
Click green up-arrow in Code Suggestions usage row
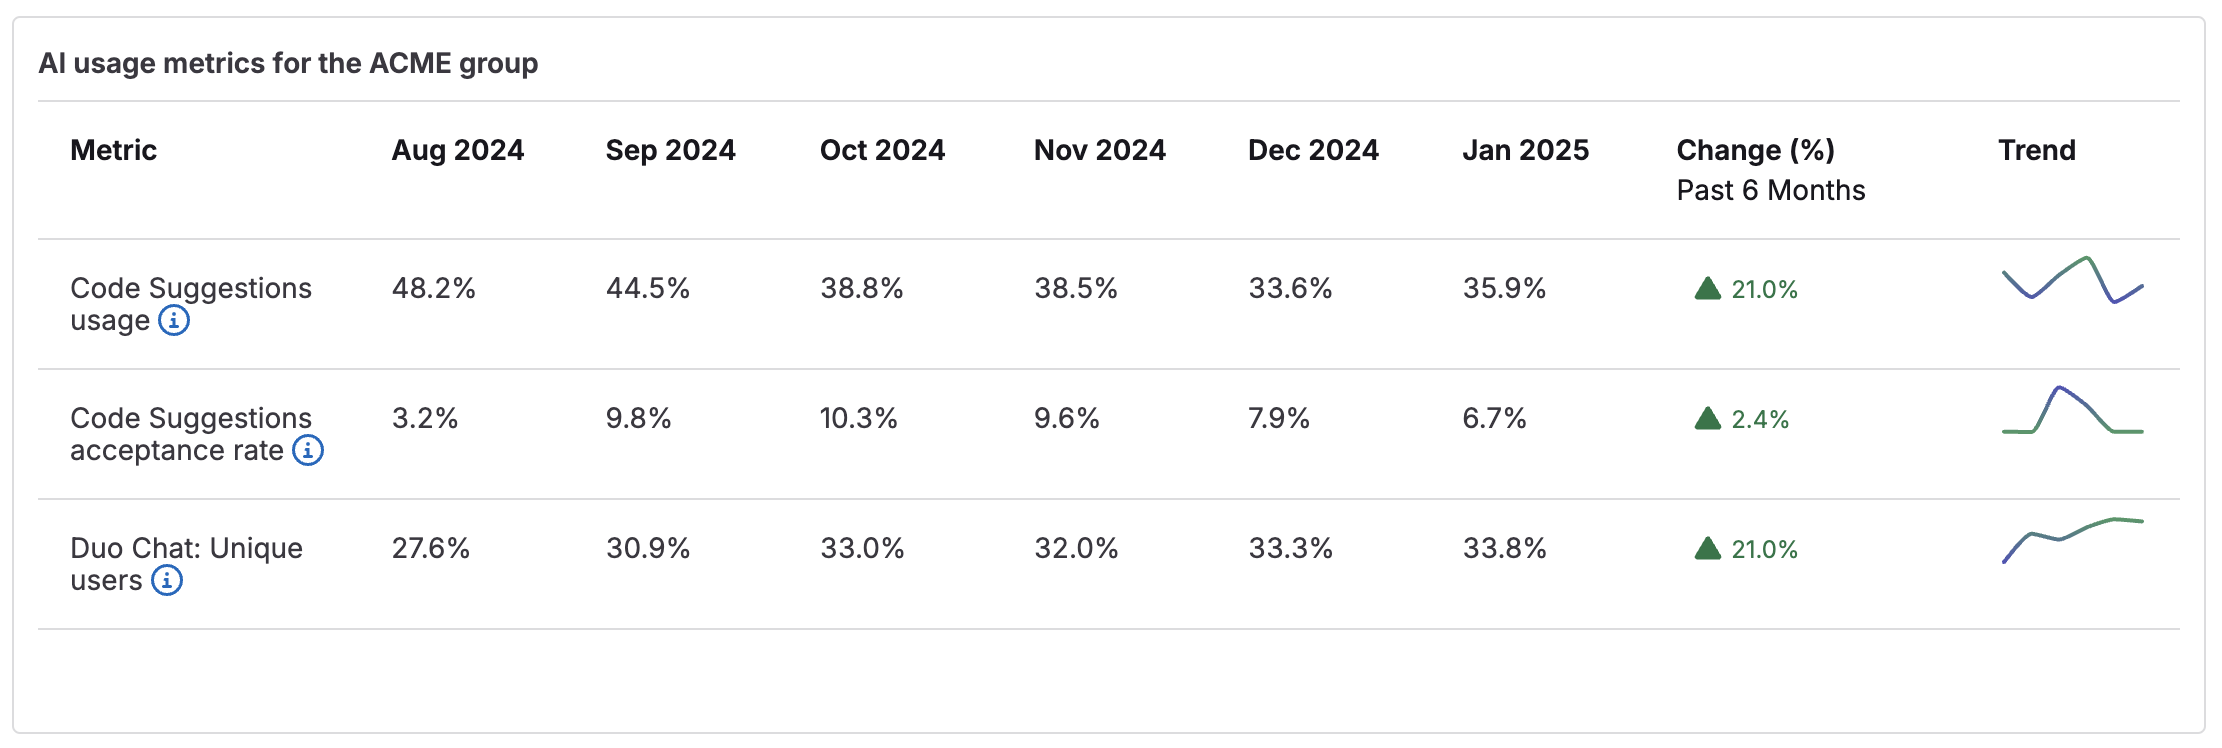[x=1708, y=289]
